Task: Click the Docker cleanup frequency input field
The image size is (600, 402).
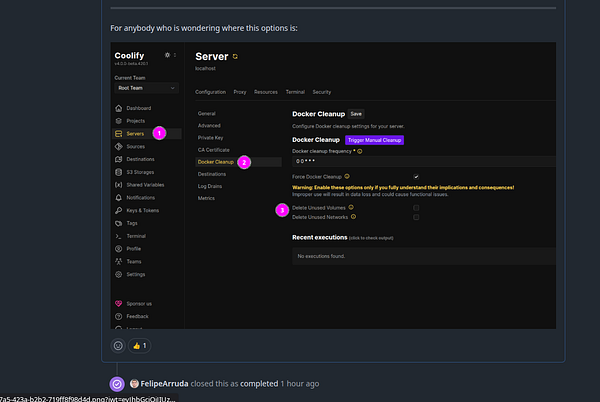Action: click(x=424, y=161)
